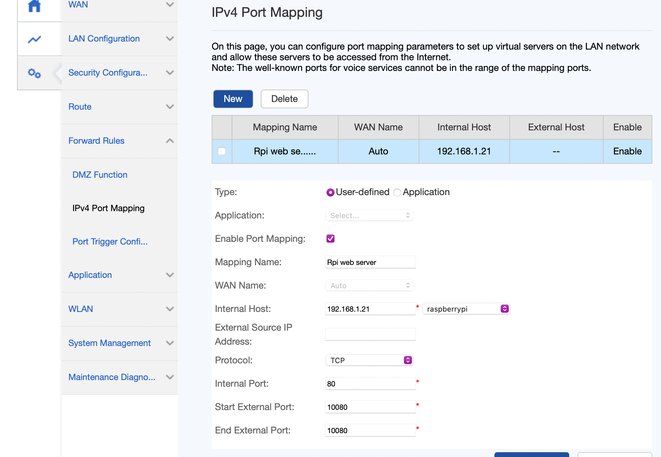Open the DMZ Function page

click(100, 175)
